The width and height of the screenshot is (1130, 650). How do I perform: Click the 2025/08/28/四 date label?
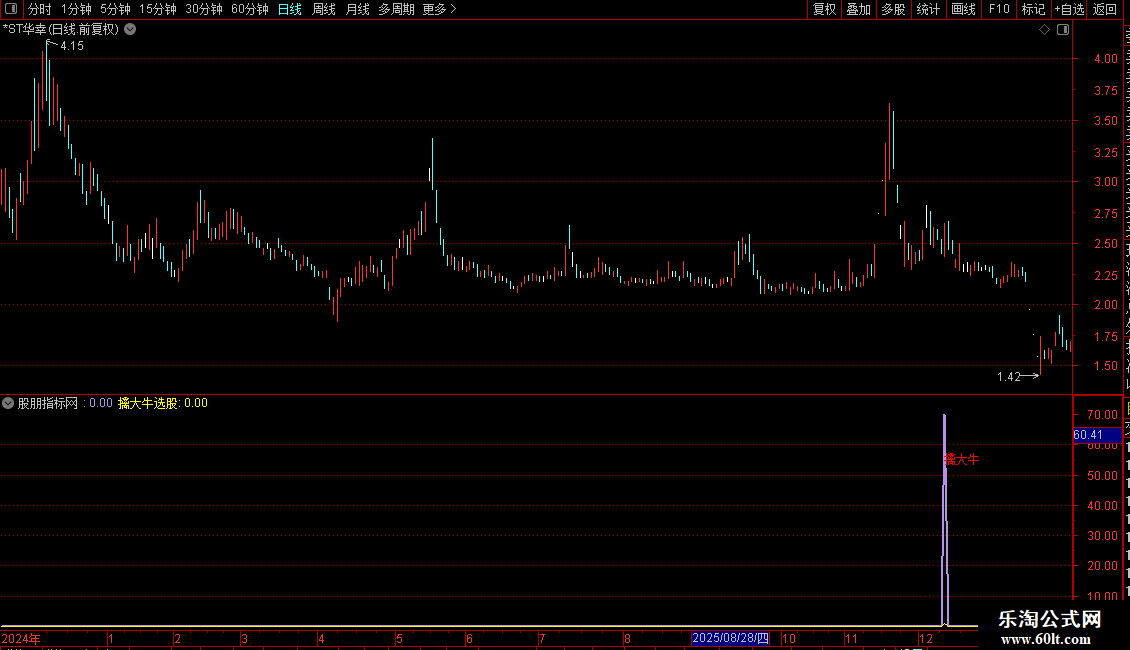tap(730, 638)
